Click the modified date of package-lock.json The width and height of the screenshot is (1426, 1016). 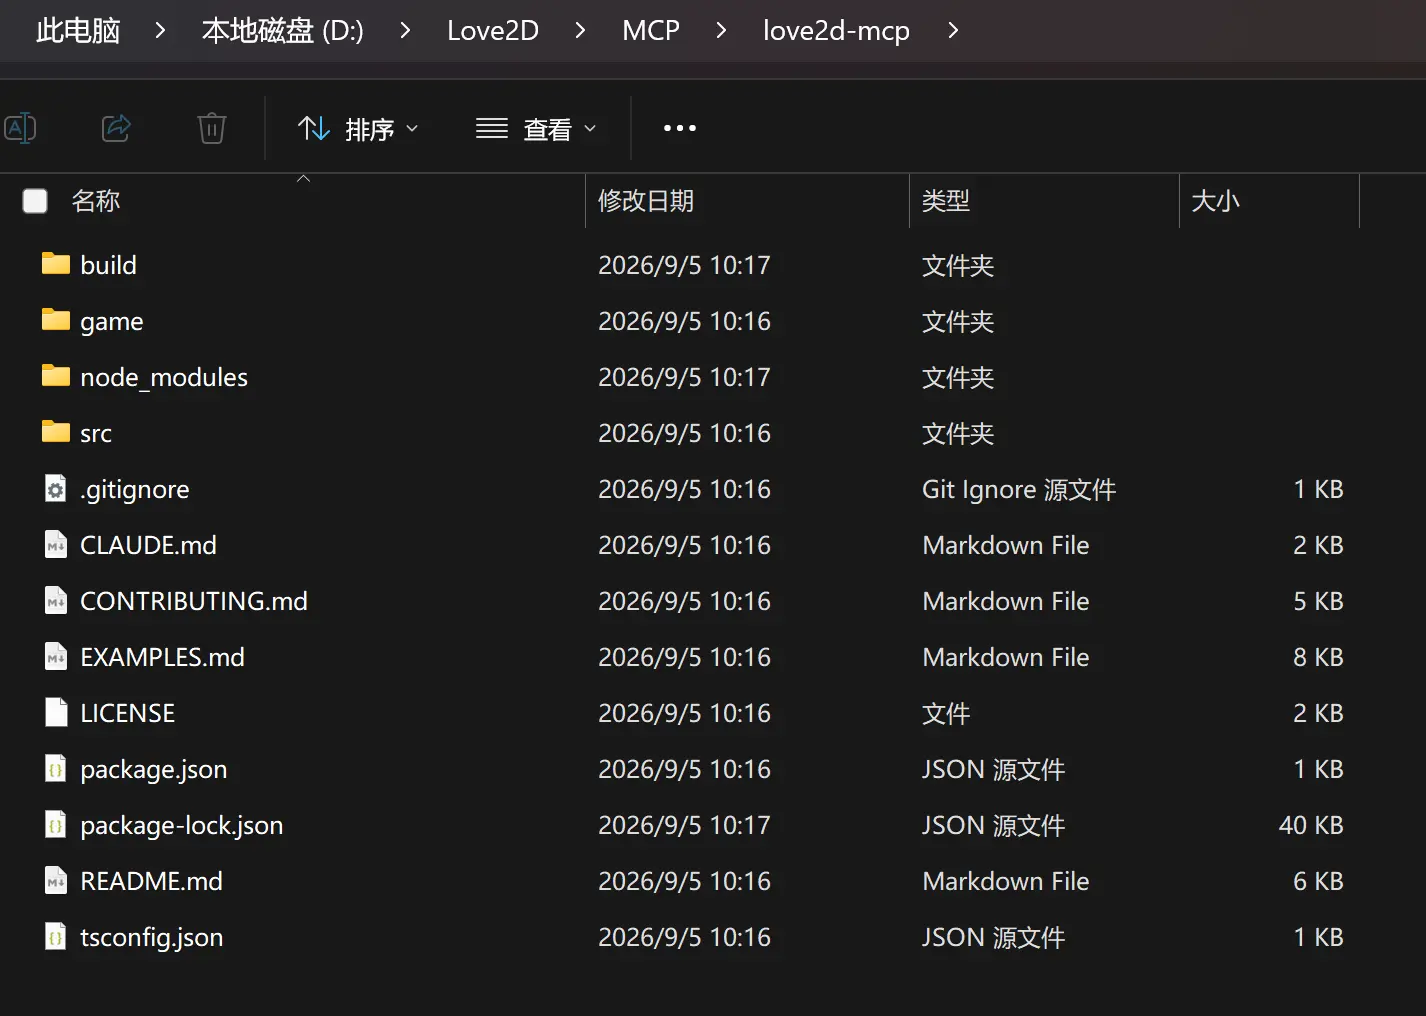[x=685, y=825]
